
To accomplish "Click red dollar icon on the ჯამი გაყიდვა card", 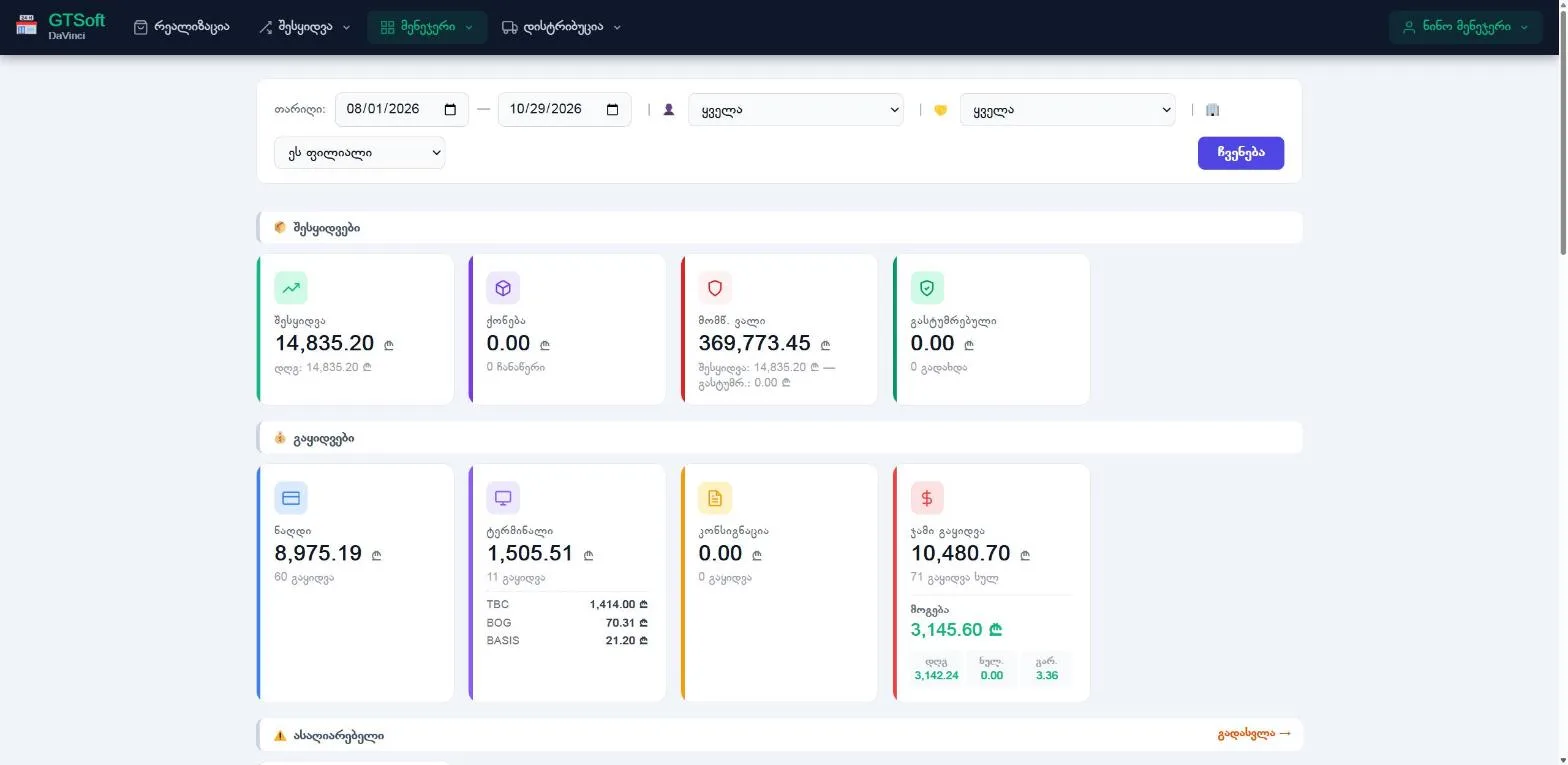I will point(927,498).
